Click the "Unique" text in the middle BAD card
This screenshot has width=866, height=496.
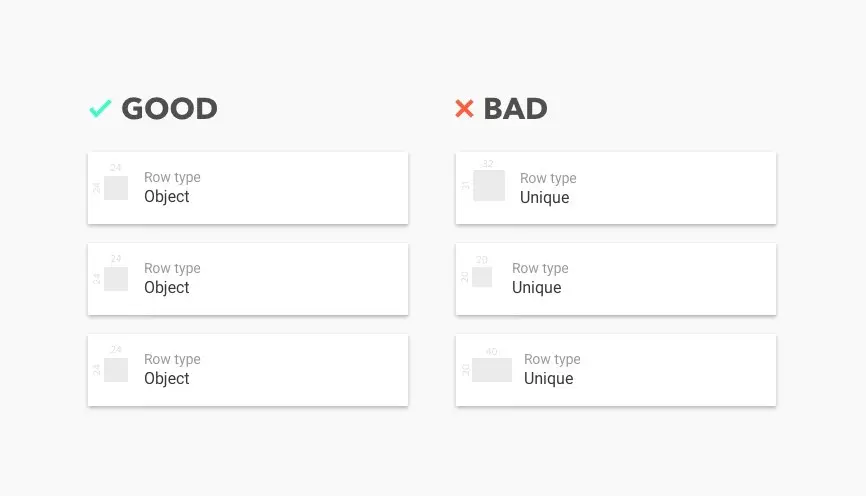[x=537, y=288]
